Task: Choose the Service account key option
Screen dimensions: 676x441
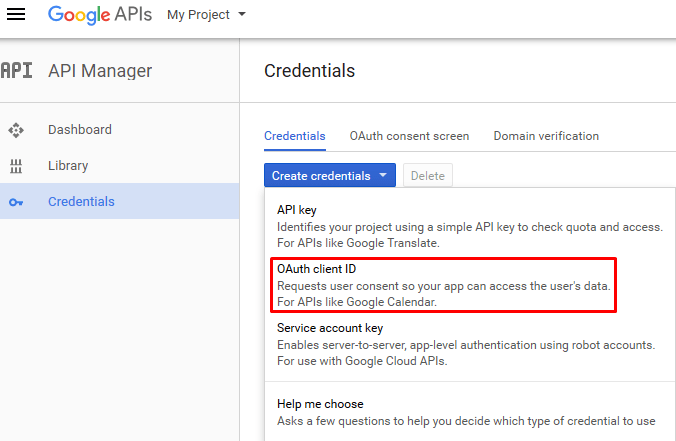Action: [470, 344]
